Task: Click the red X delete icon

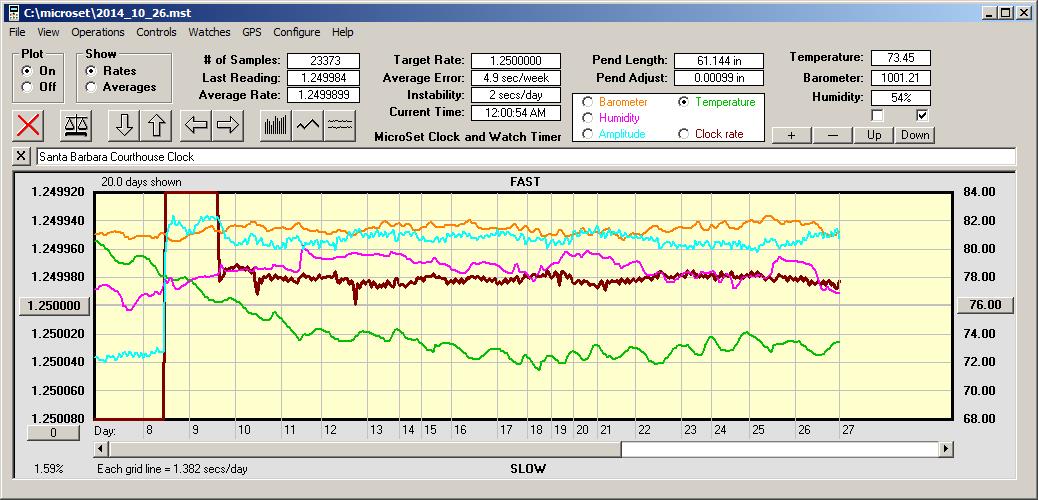Action: (x=28, y=126)
